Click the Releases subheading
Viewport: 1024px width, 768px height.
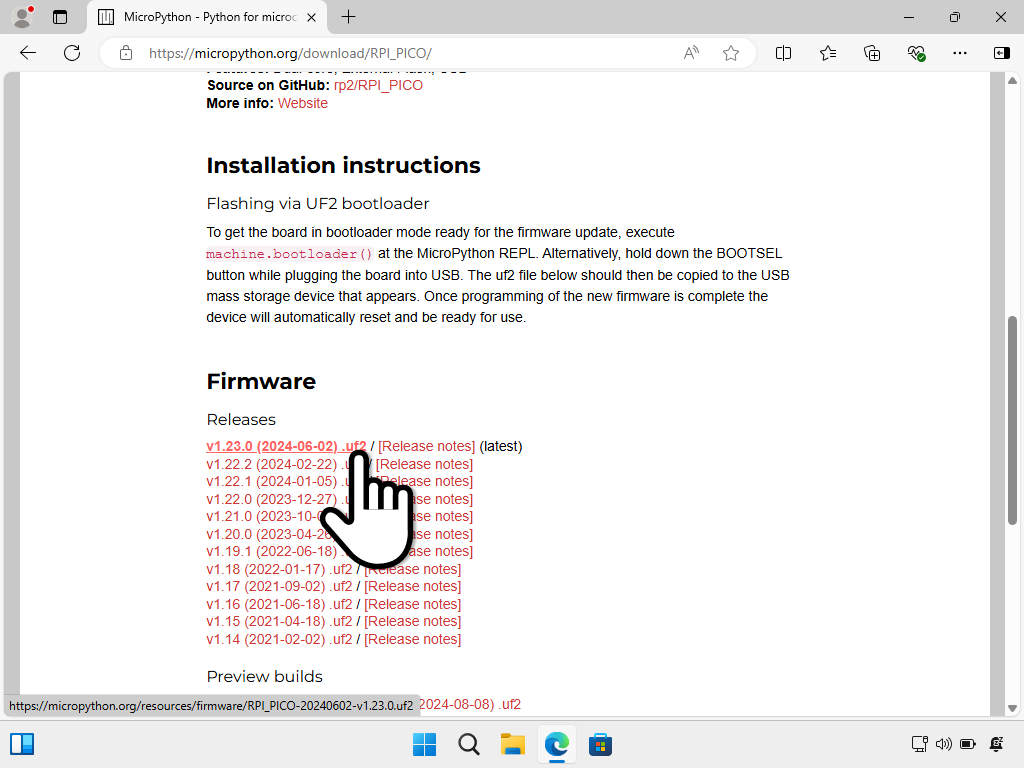pos(241,419)
